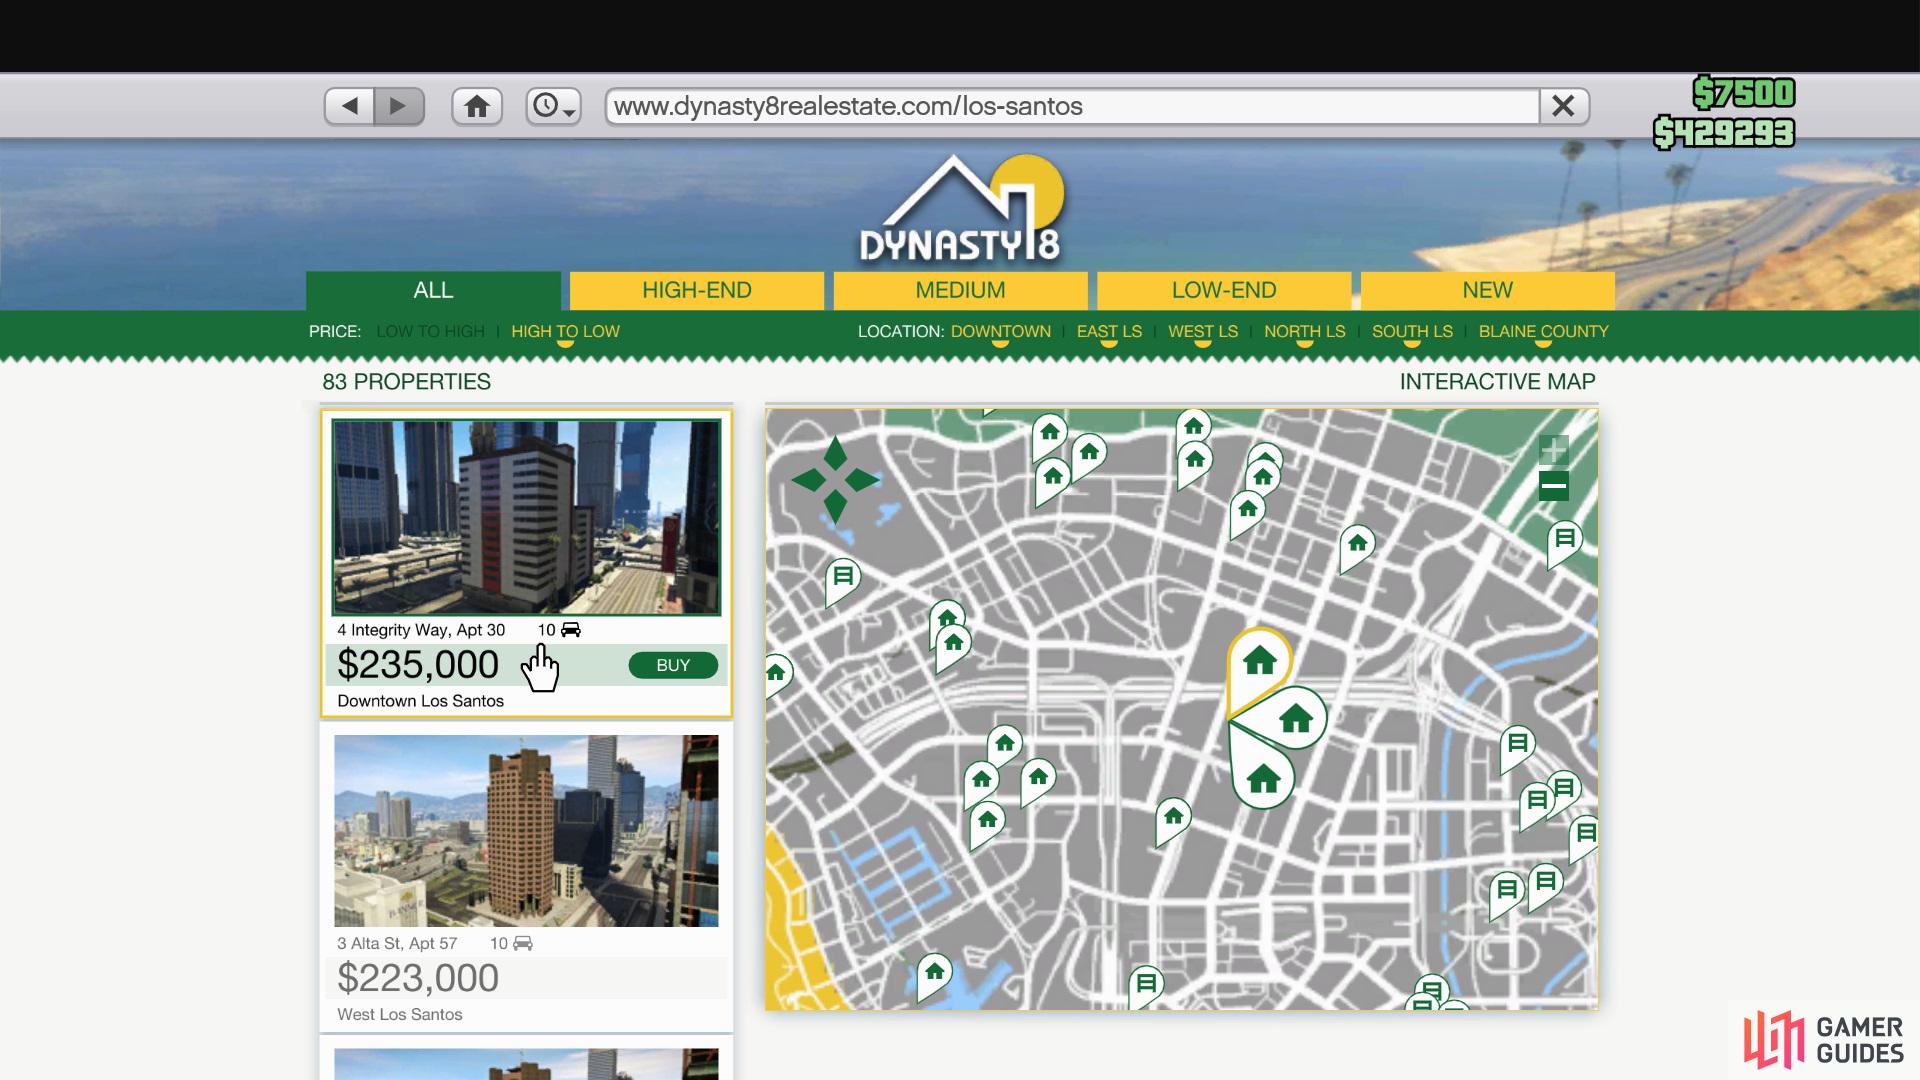The width and height of the screenshot is (1920, 1080).
Task: Click the garage marker below the compass
Action: click(842, 580)
